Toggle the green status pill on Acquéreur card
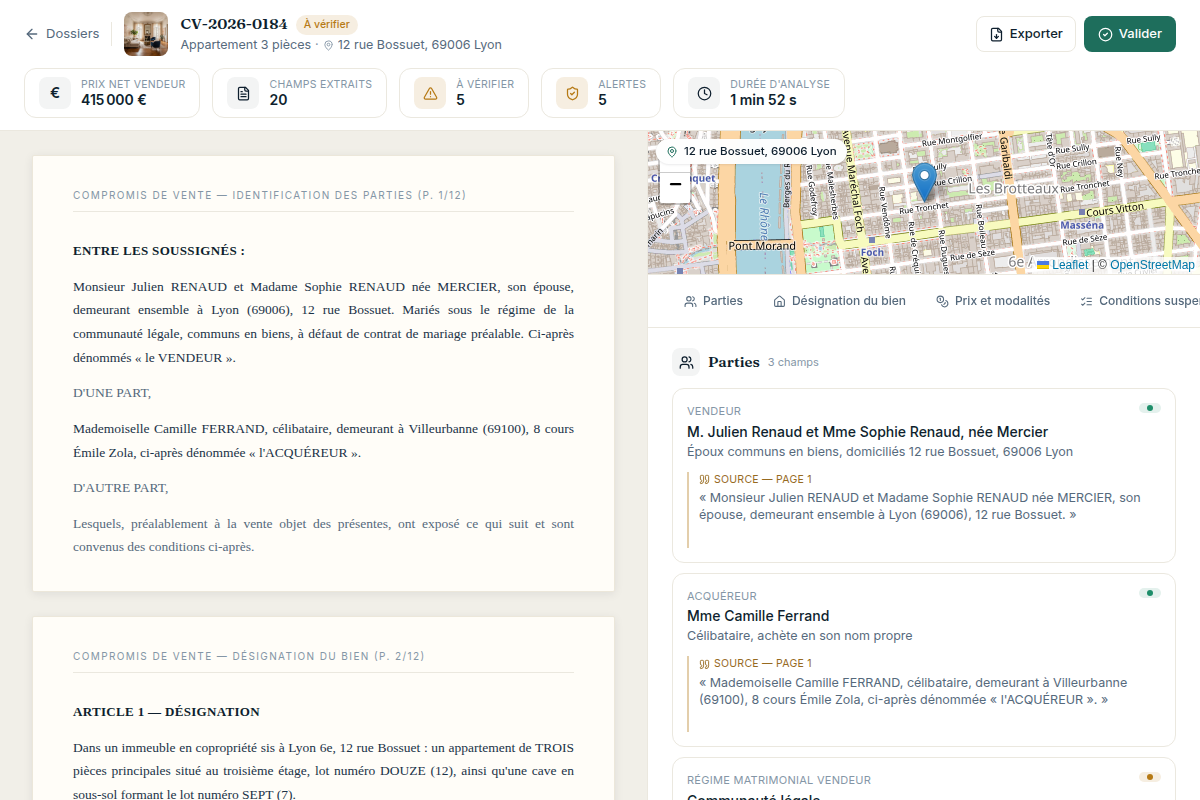1200x800 pixels. (1150, 593)
